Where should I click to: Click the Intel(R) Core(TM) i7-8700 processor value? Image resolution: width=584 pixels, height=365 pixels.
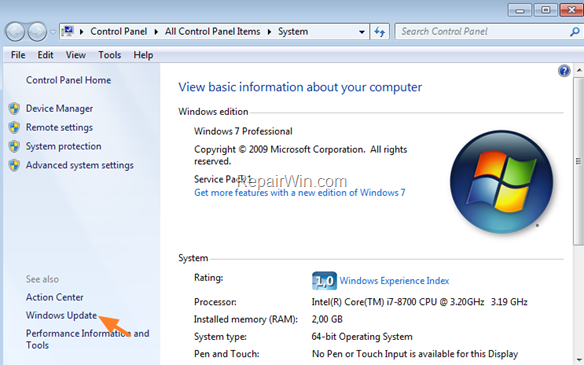pos(419,302)
